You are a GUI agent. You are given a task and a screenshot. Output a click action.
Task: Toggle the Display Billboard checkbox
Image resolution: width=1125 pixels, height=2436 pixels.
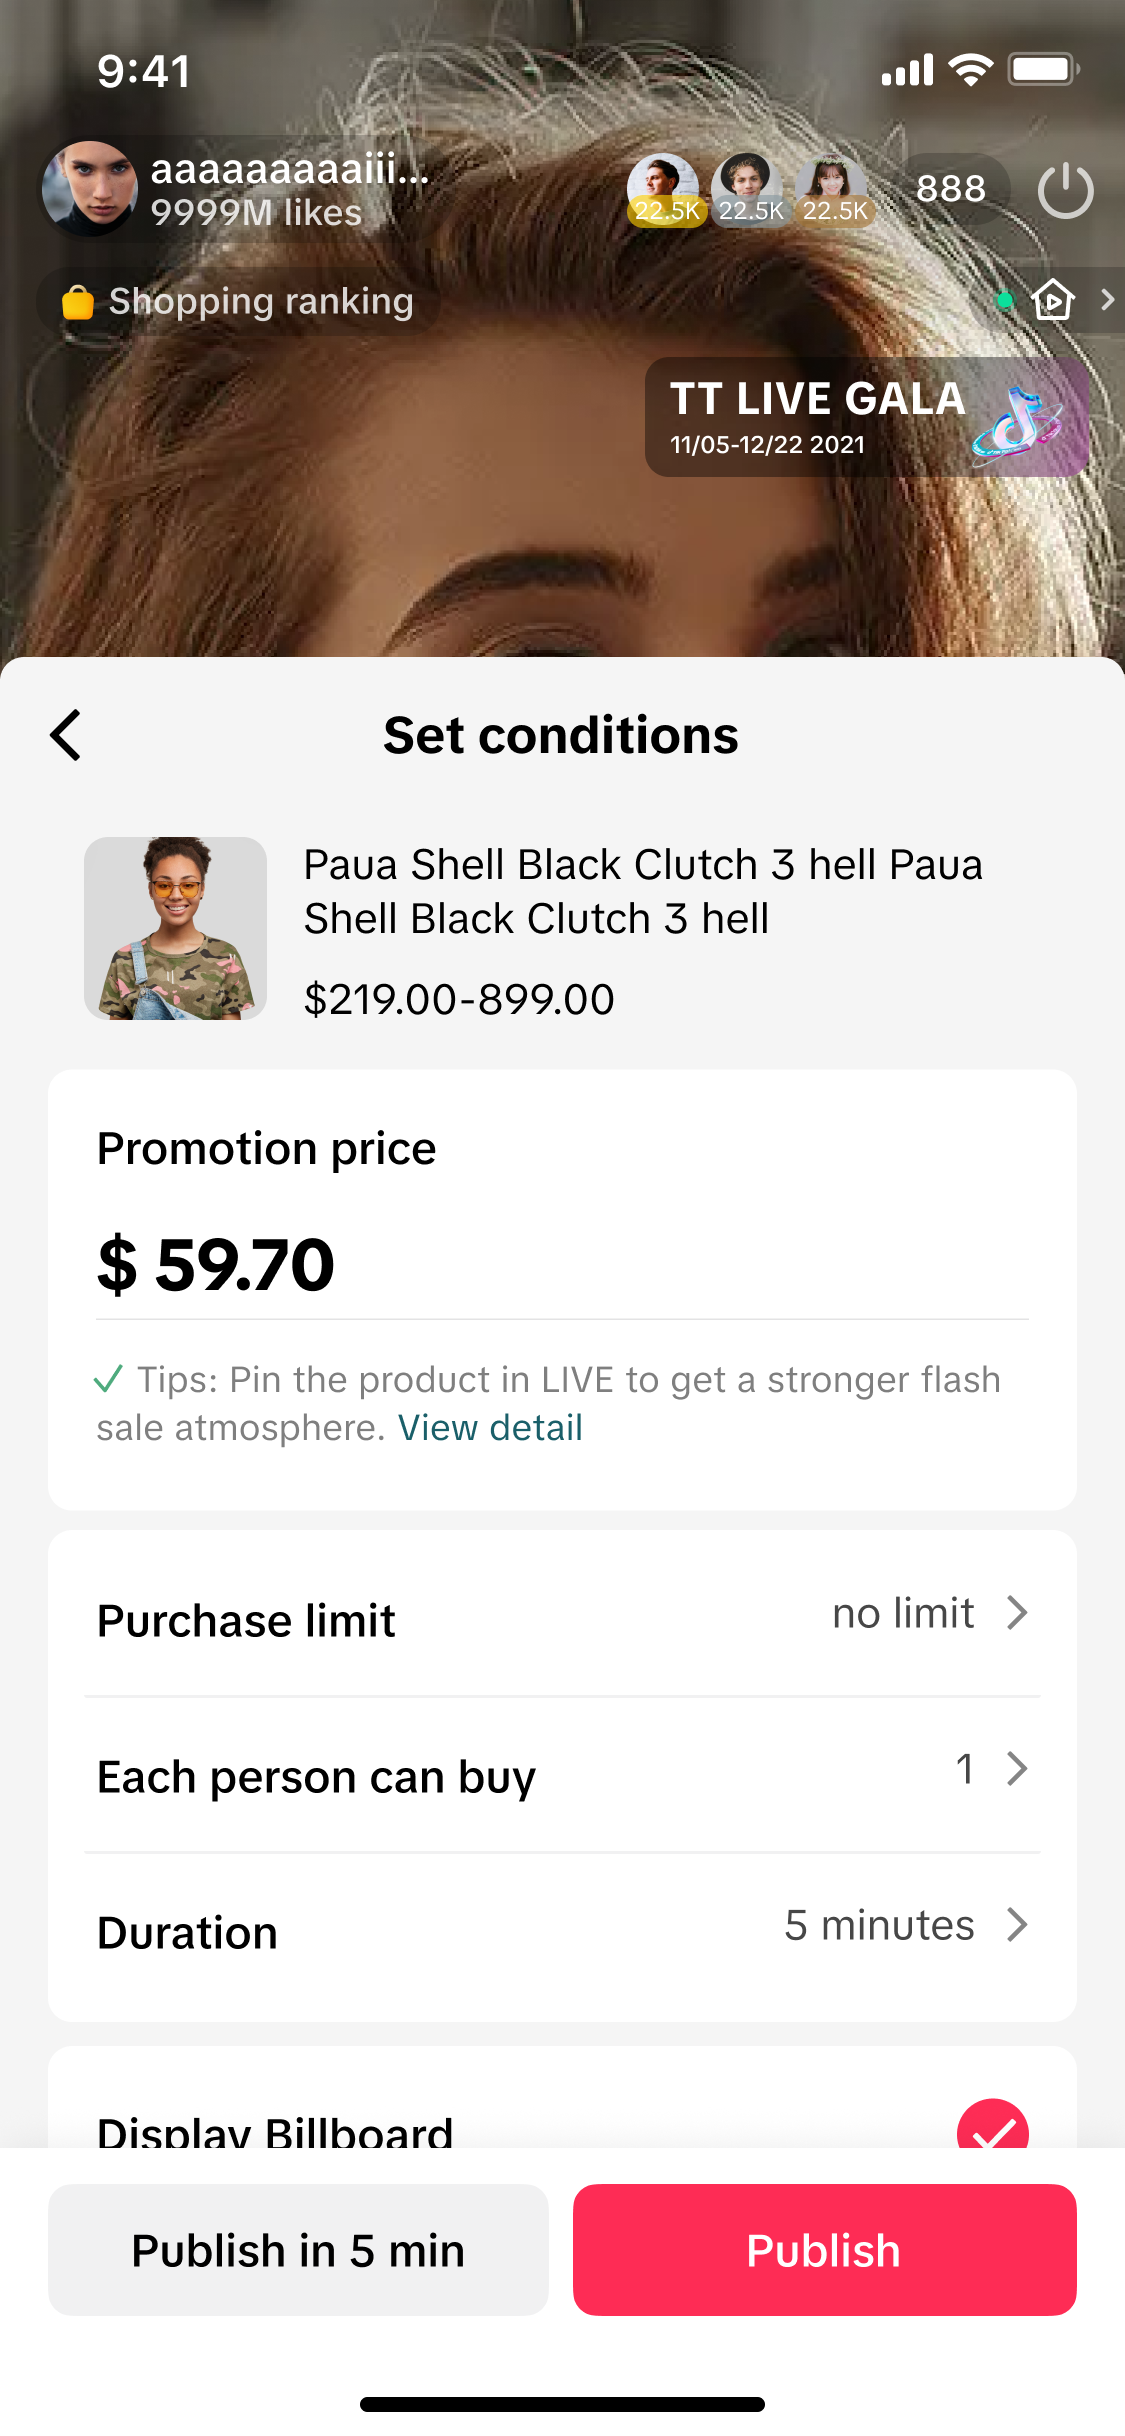(x=992, y=2130)
